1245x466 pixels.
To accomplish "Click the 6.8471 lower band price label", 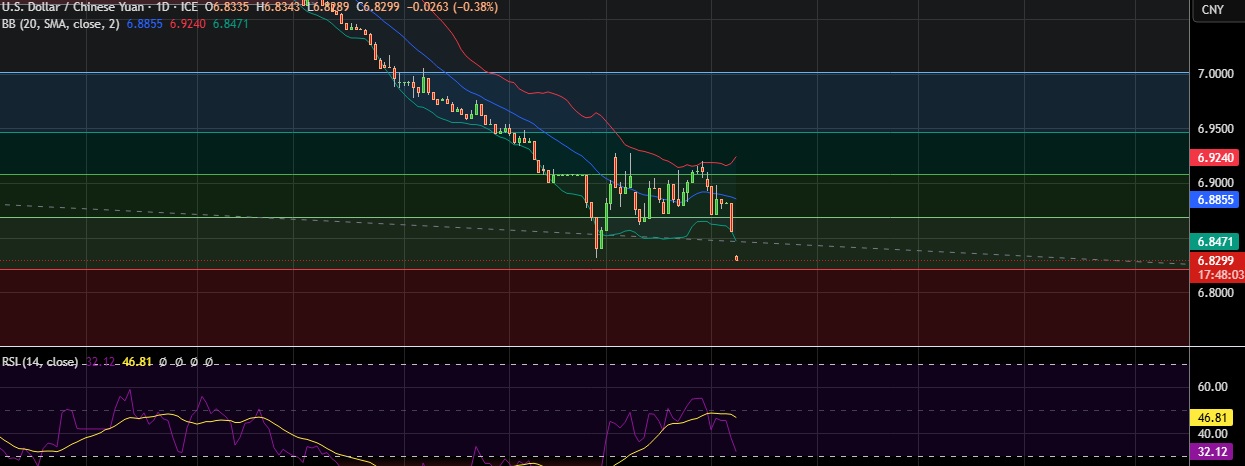I will coord(1213,242).
